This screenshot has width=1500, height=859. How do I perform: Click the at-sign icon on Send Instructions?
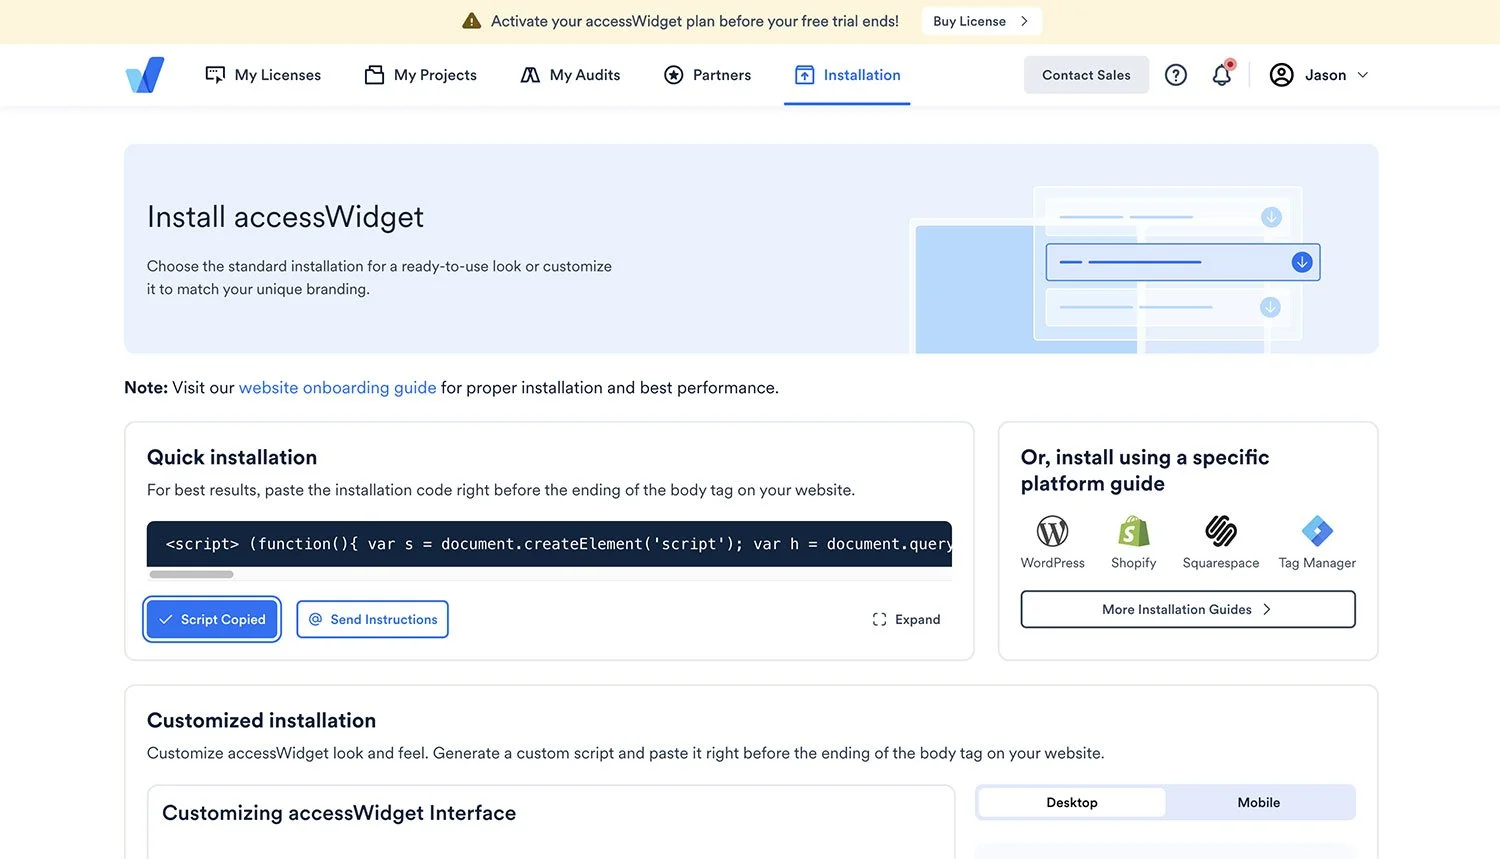click(x=316, y=619)
